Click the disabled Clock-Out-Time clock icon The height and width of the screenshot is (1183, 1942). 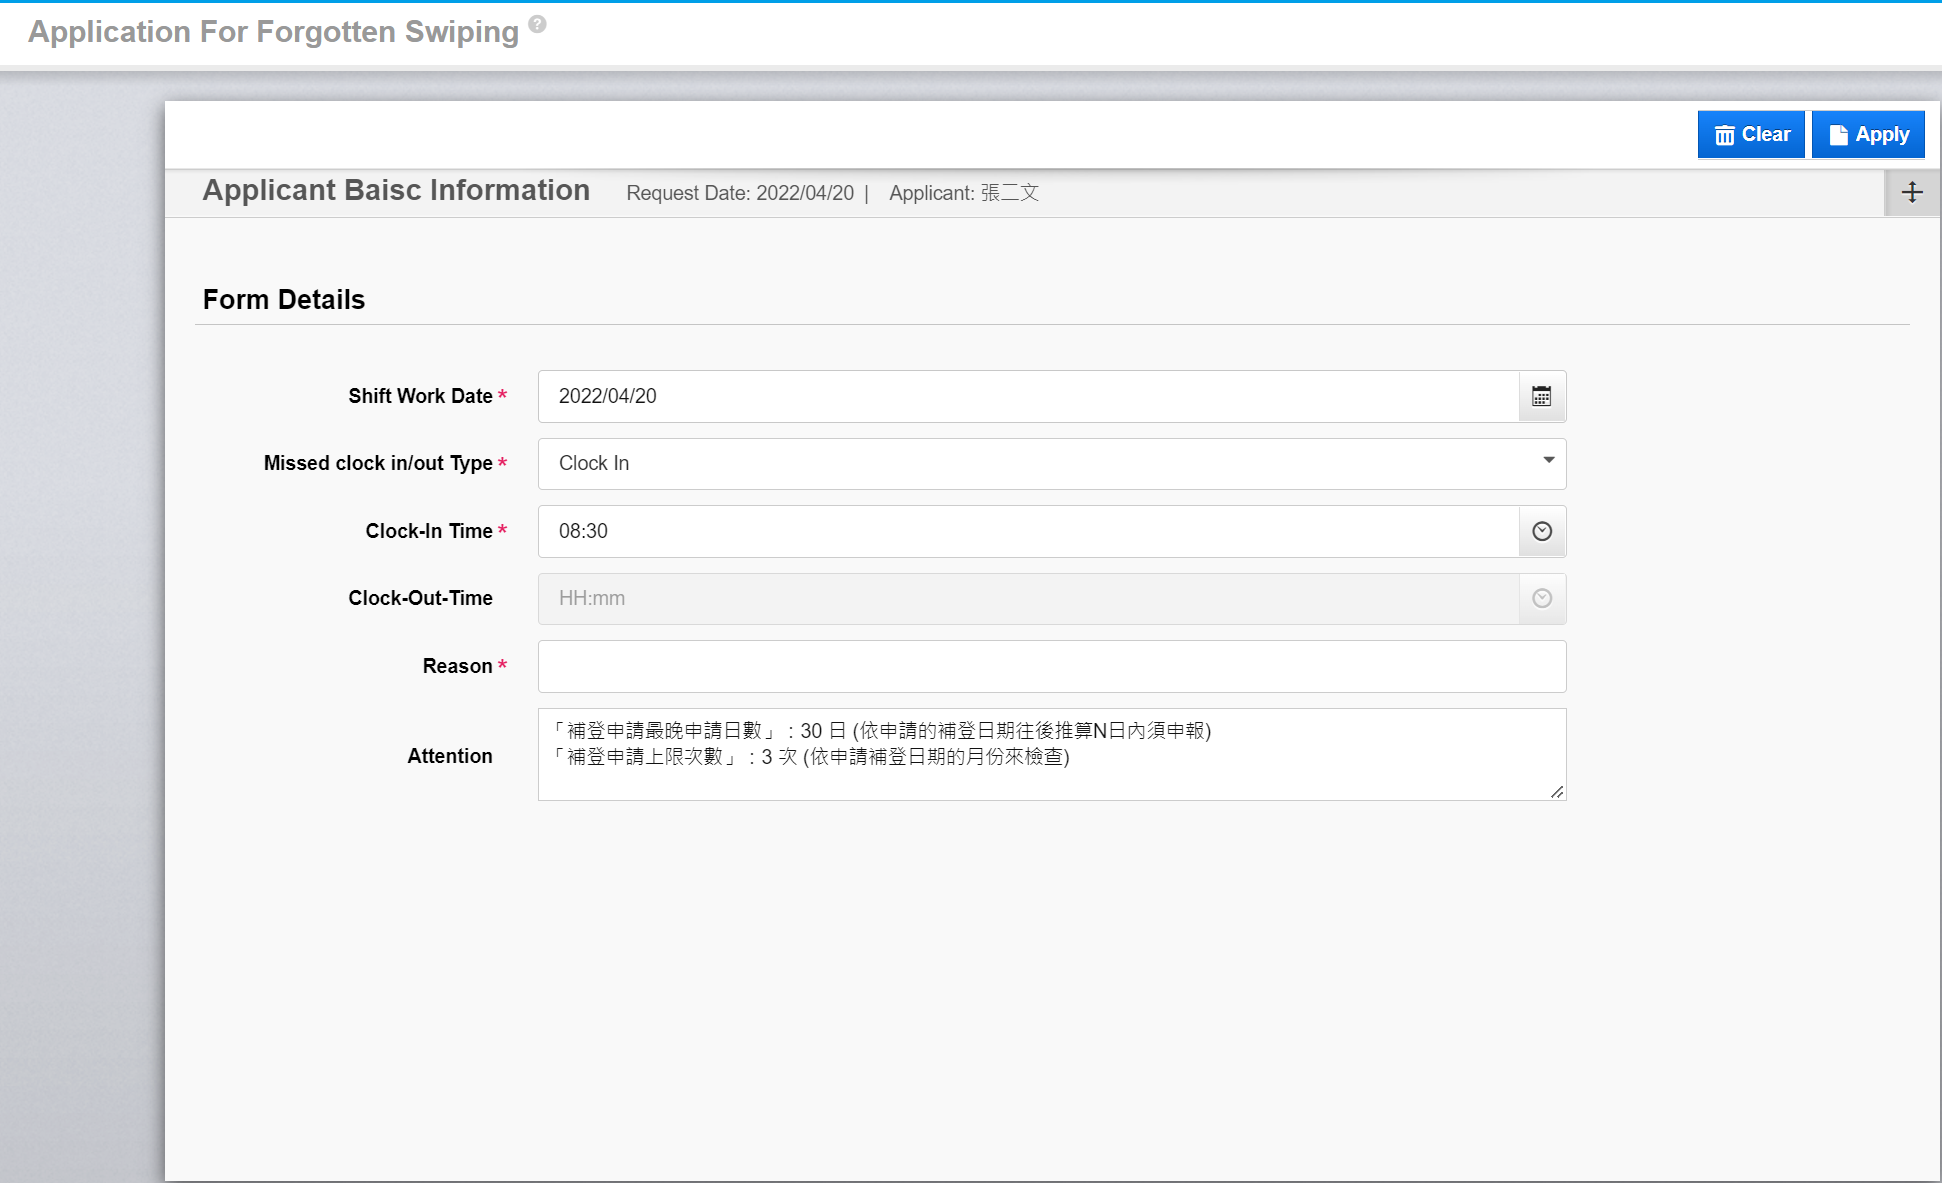(x=1541, y=599)
